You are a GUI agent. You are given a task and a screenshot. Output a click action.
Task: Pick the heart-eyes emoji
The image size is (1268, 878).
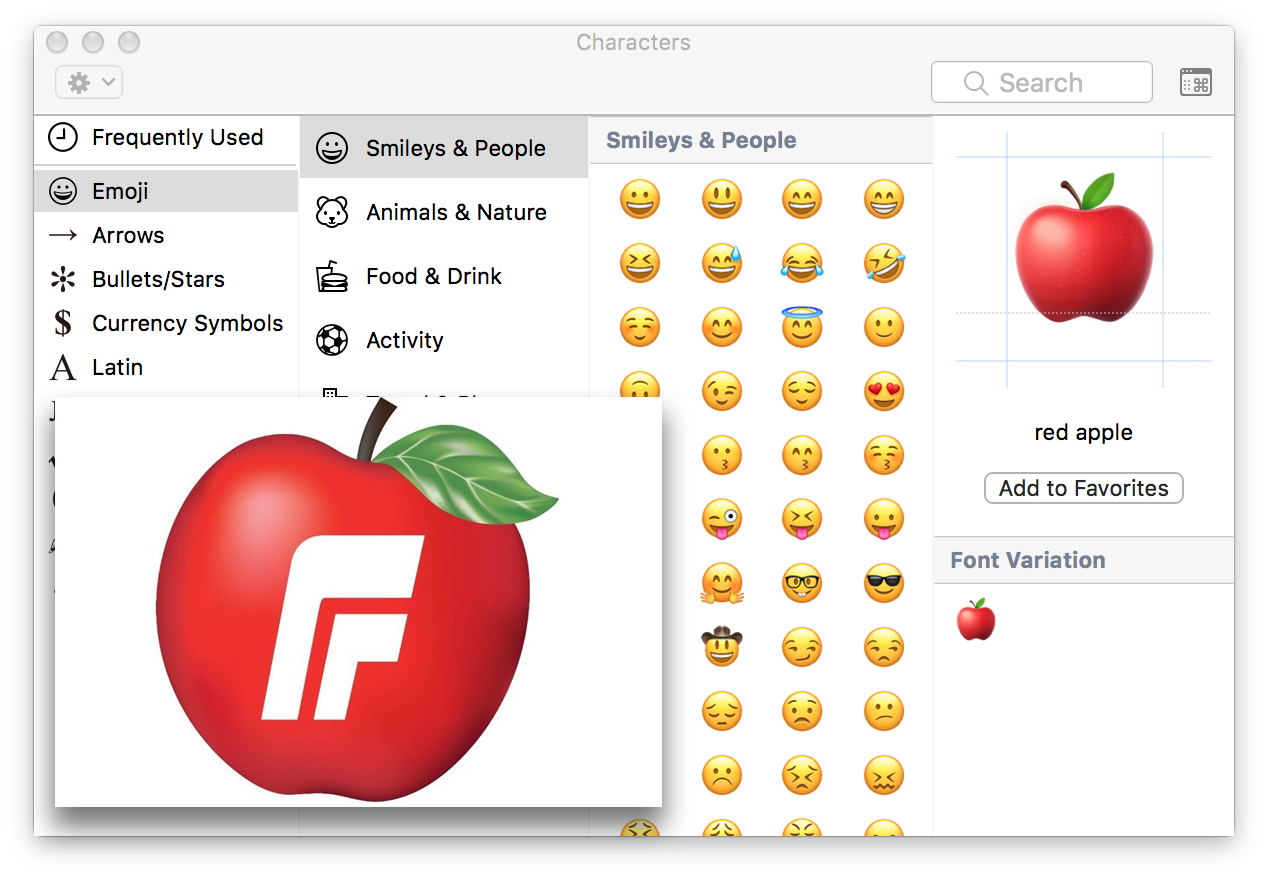884,391
